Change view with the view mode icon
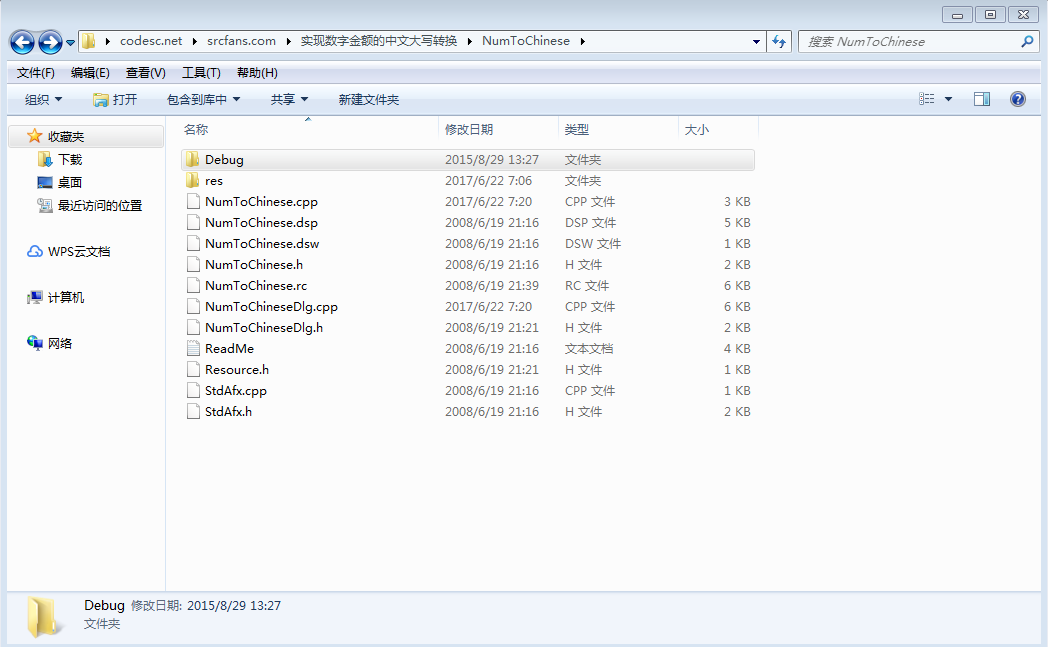 (926, 99)
